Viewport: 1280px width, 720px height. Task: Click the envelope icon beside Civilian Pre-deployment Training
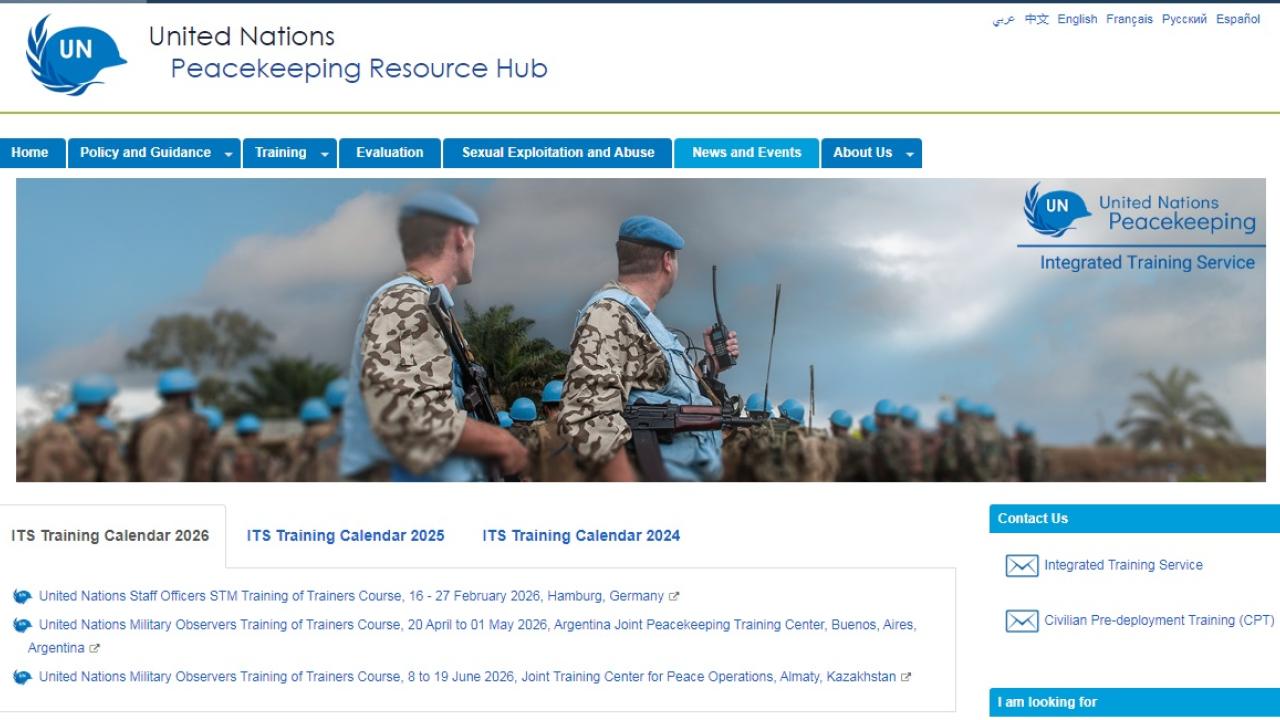[x=1021, y=621]
